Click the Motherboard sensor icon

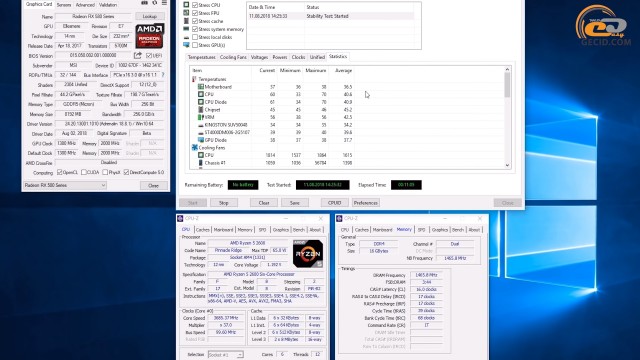(x=201, y=87)
